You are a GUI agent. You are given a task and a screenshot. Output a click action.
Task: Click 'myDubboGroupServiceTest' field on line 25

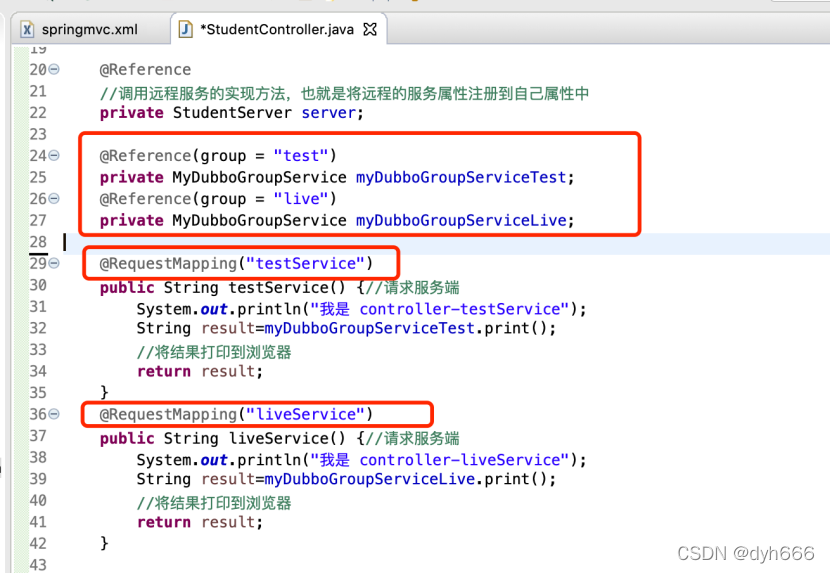461,177
